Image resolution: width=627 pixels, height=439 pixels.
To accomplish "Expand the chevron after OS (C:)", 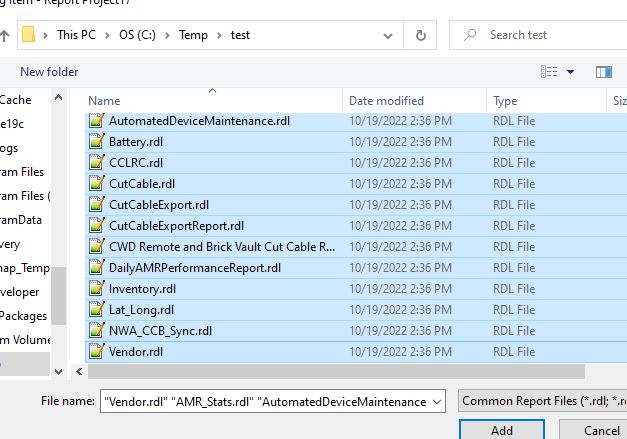I will tap(168, 36).
